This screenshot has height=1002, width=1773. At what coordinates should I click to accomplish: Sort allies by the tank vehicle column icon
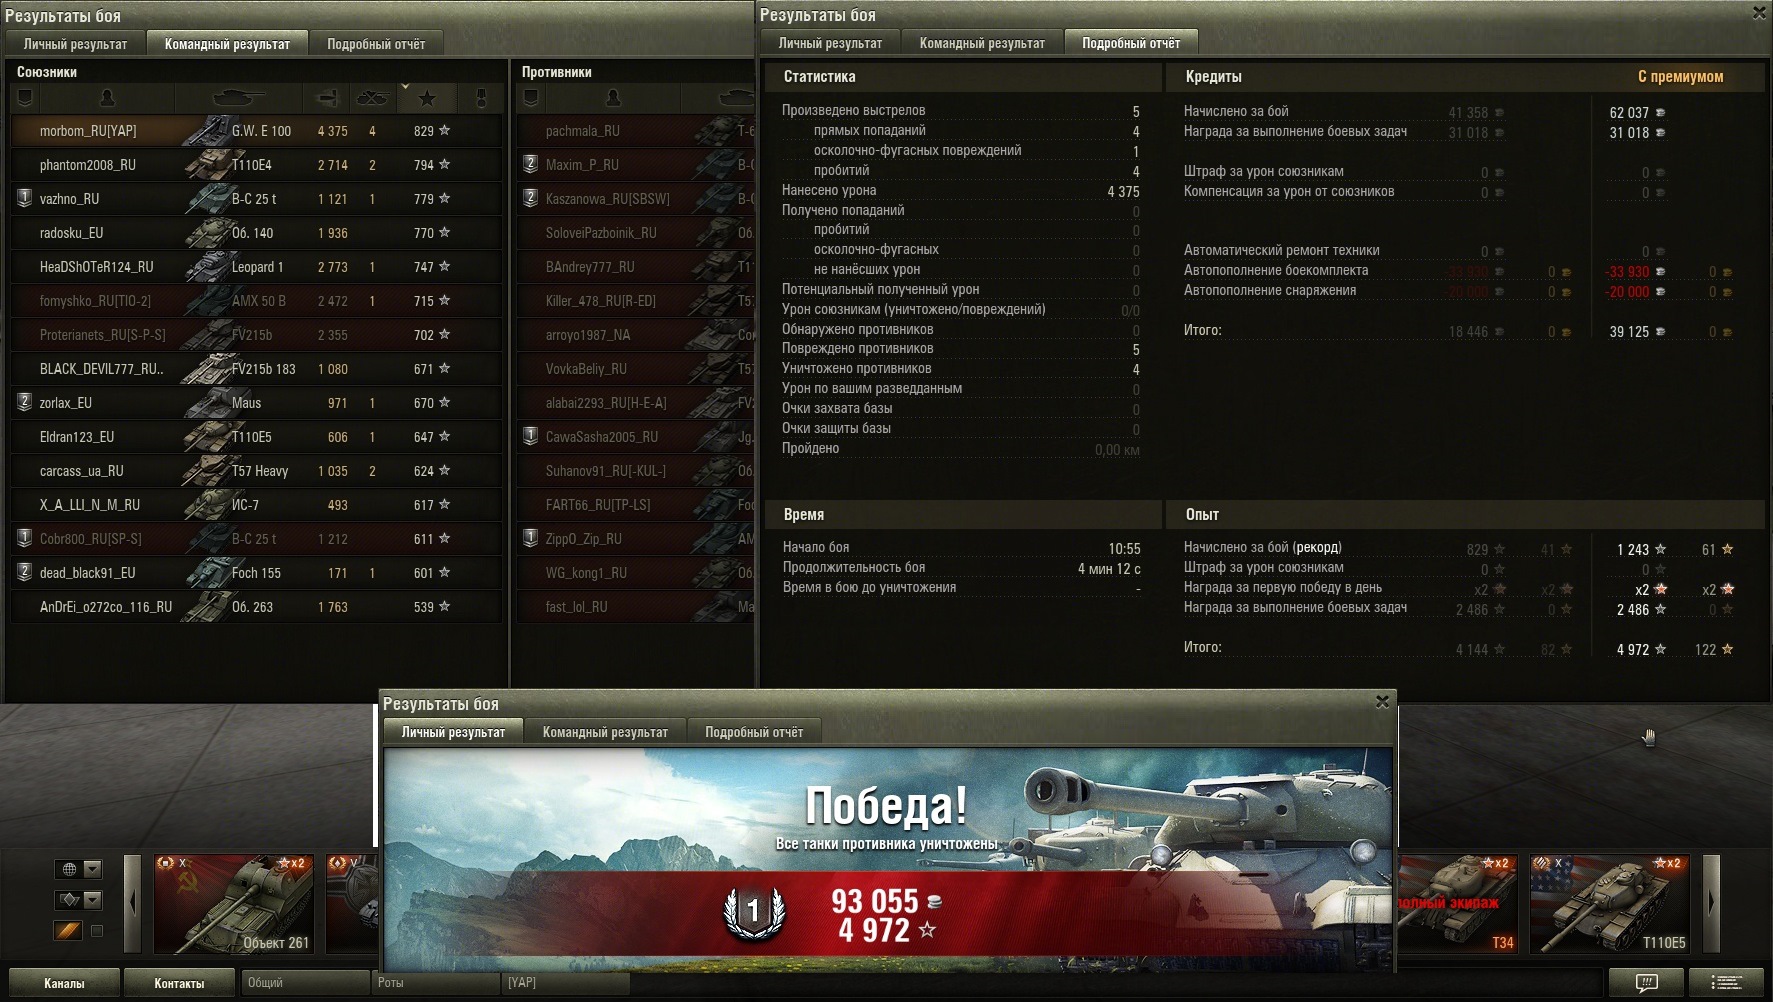coord(238,98)
